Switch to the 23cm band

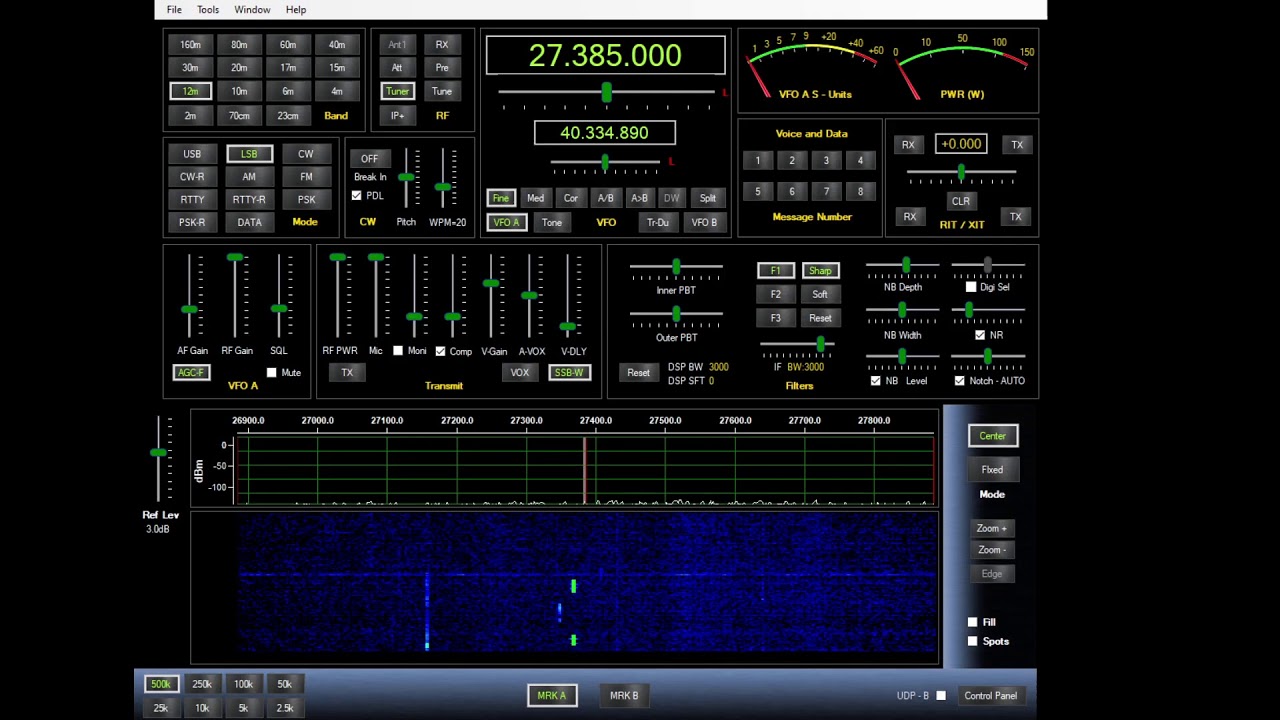tap(288, 116)
